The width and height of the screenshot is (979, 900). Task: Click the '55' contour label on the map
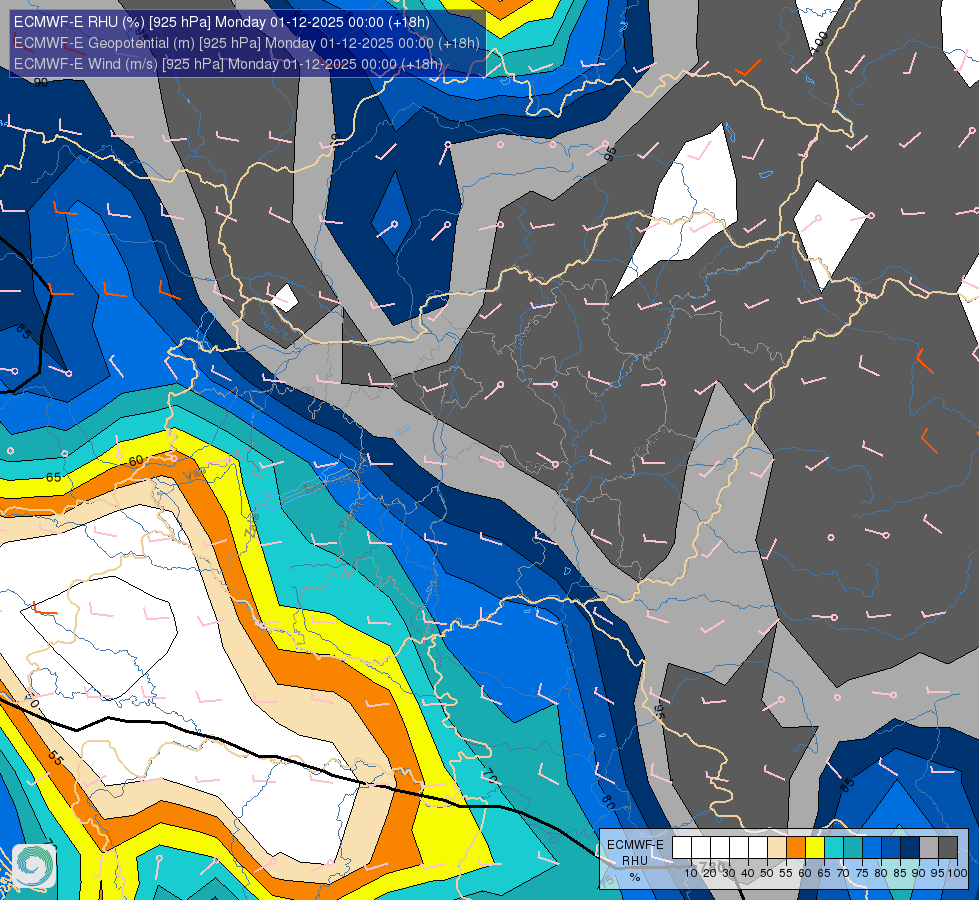tap(55, 758)
